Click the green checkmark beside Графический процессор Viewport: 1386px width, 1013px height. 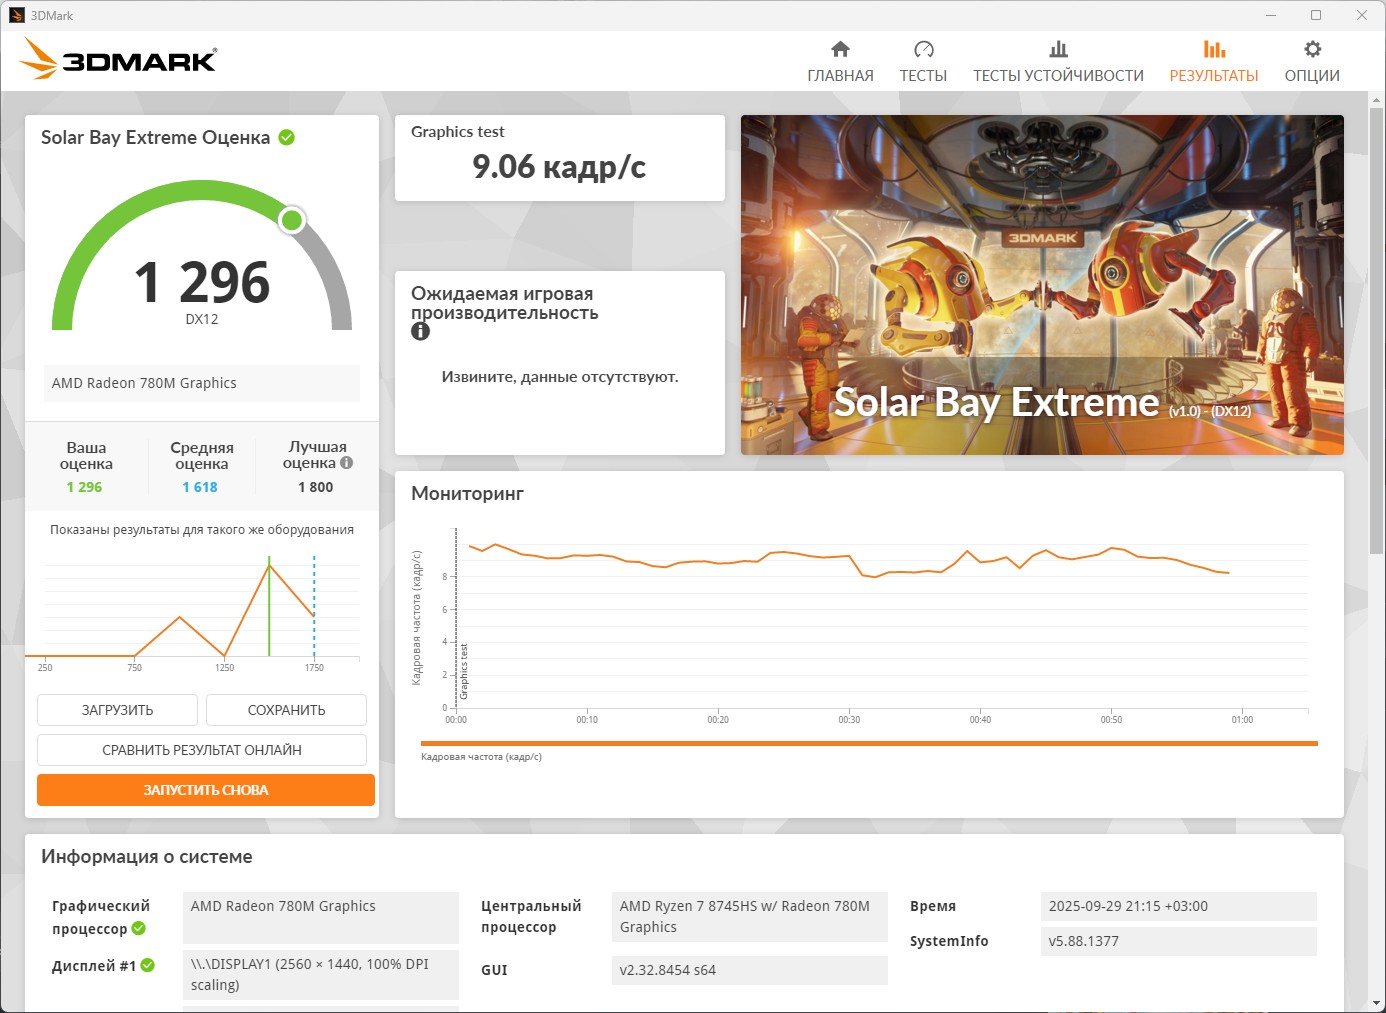click(139, 928)
